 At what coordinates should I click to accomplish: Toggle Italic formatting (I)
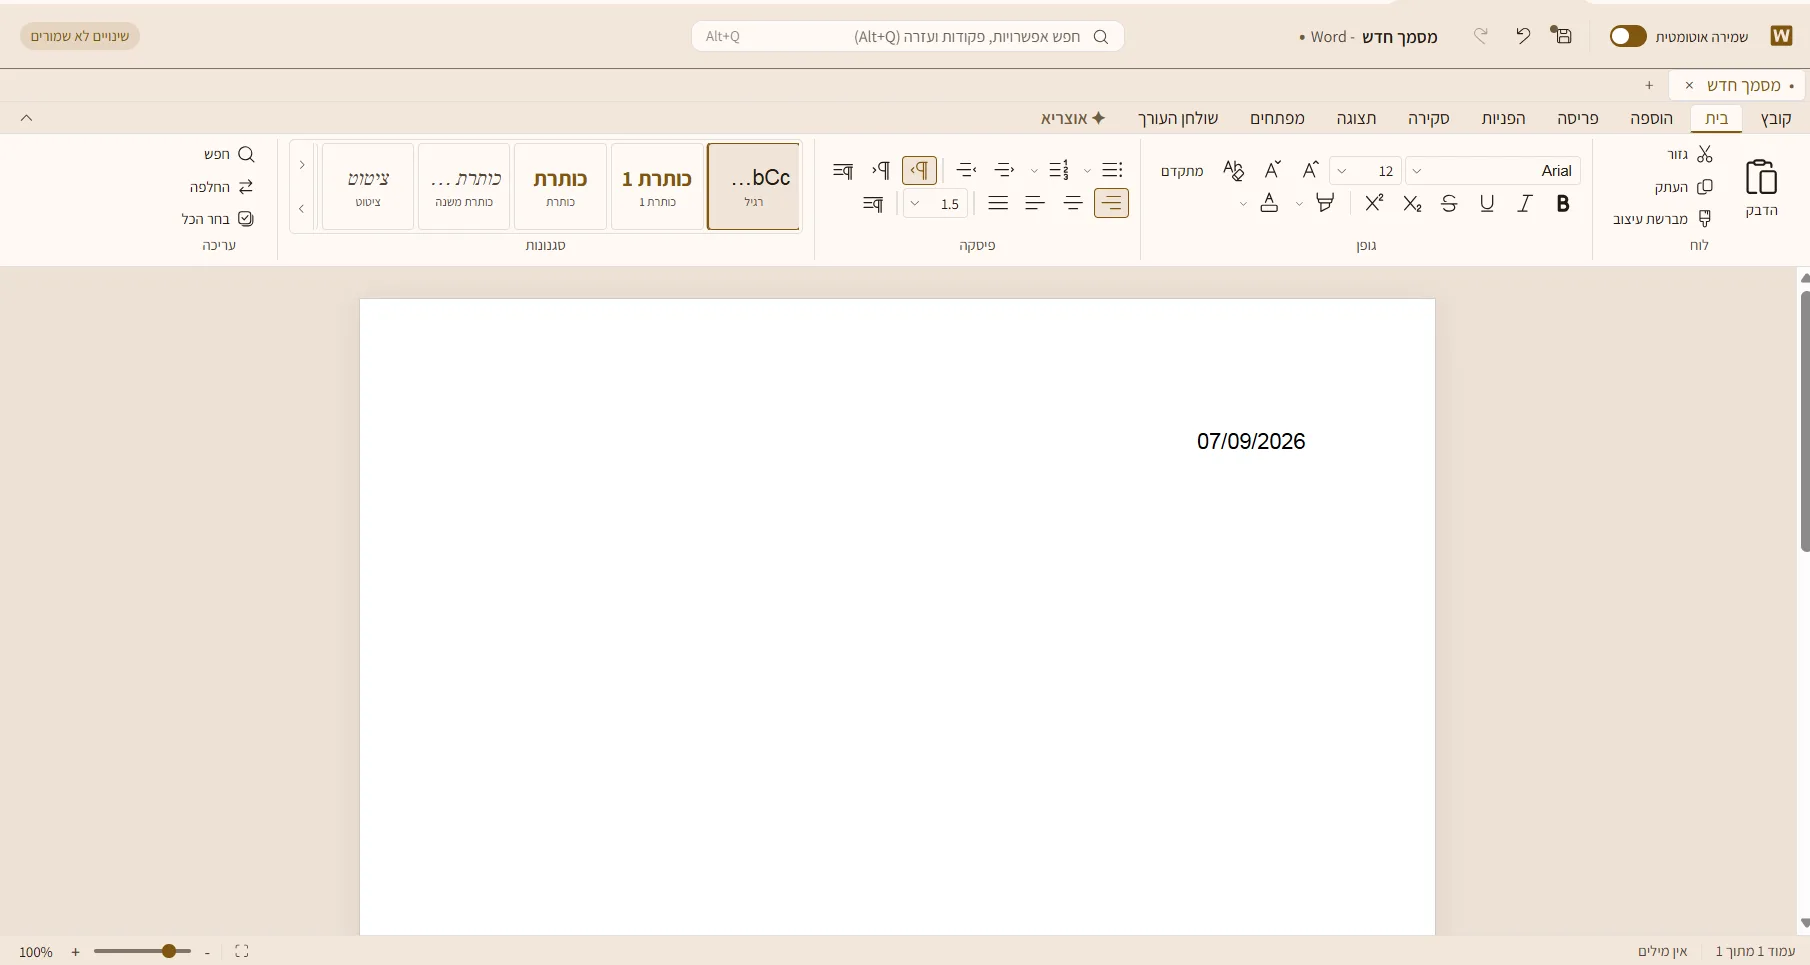tap(1525, 204)
